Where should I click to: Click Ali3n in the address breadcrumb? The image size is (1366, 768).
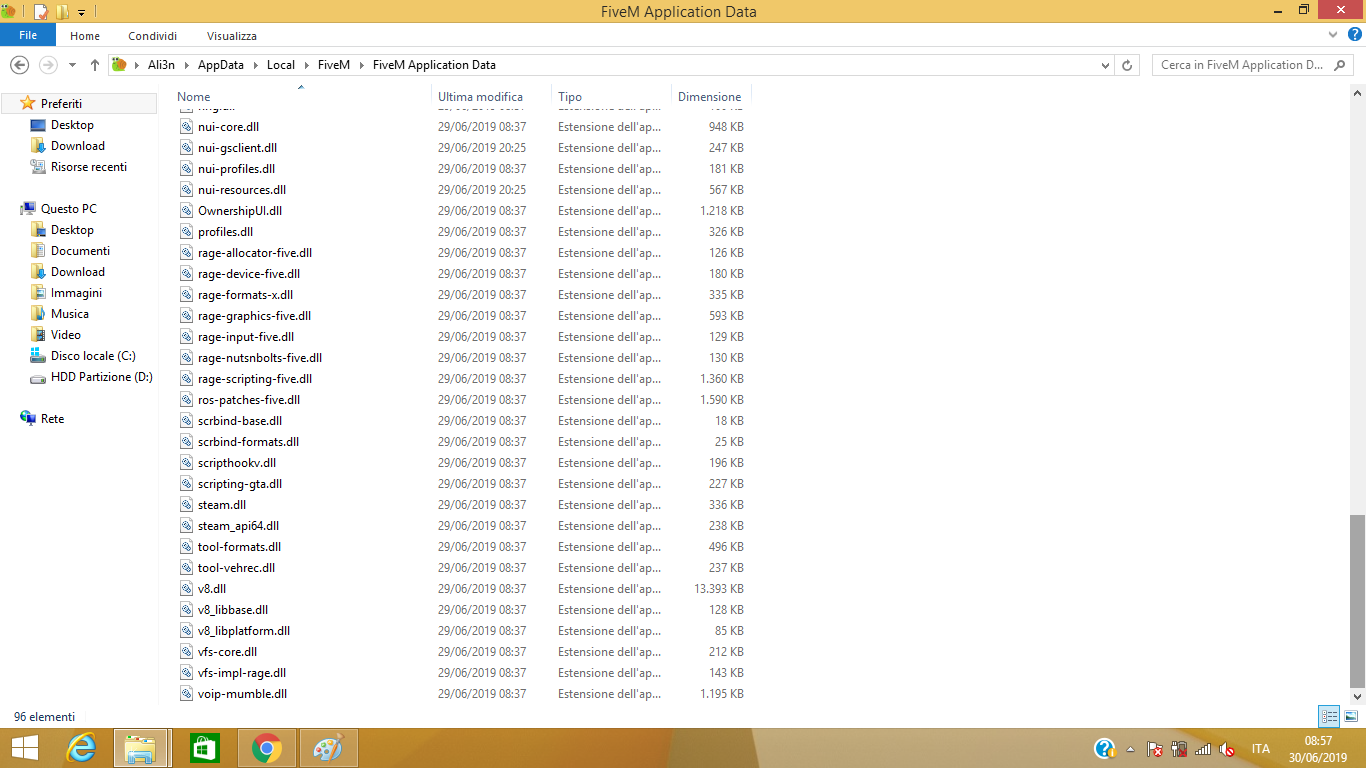coord(160,65)
